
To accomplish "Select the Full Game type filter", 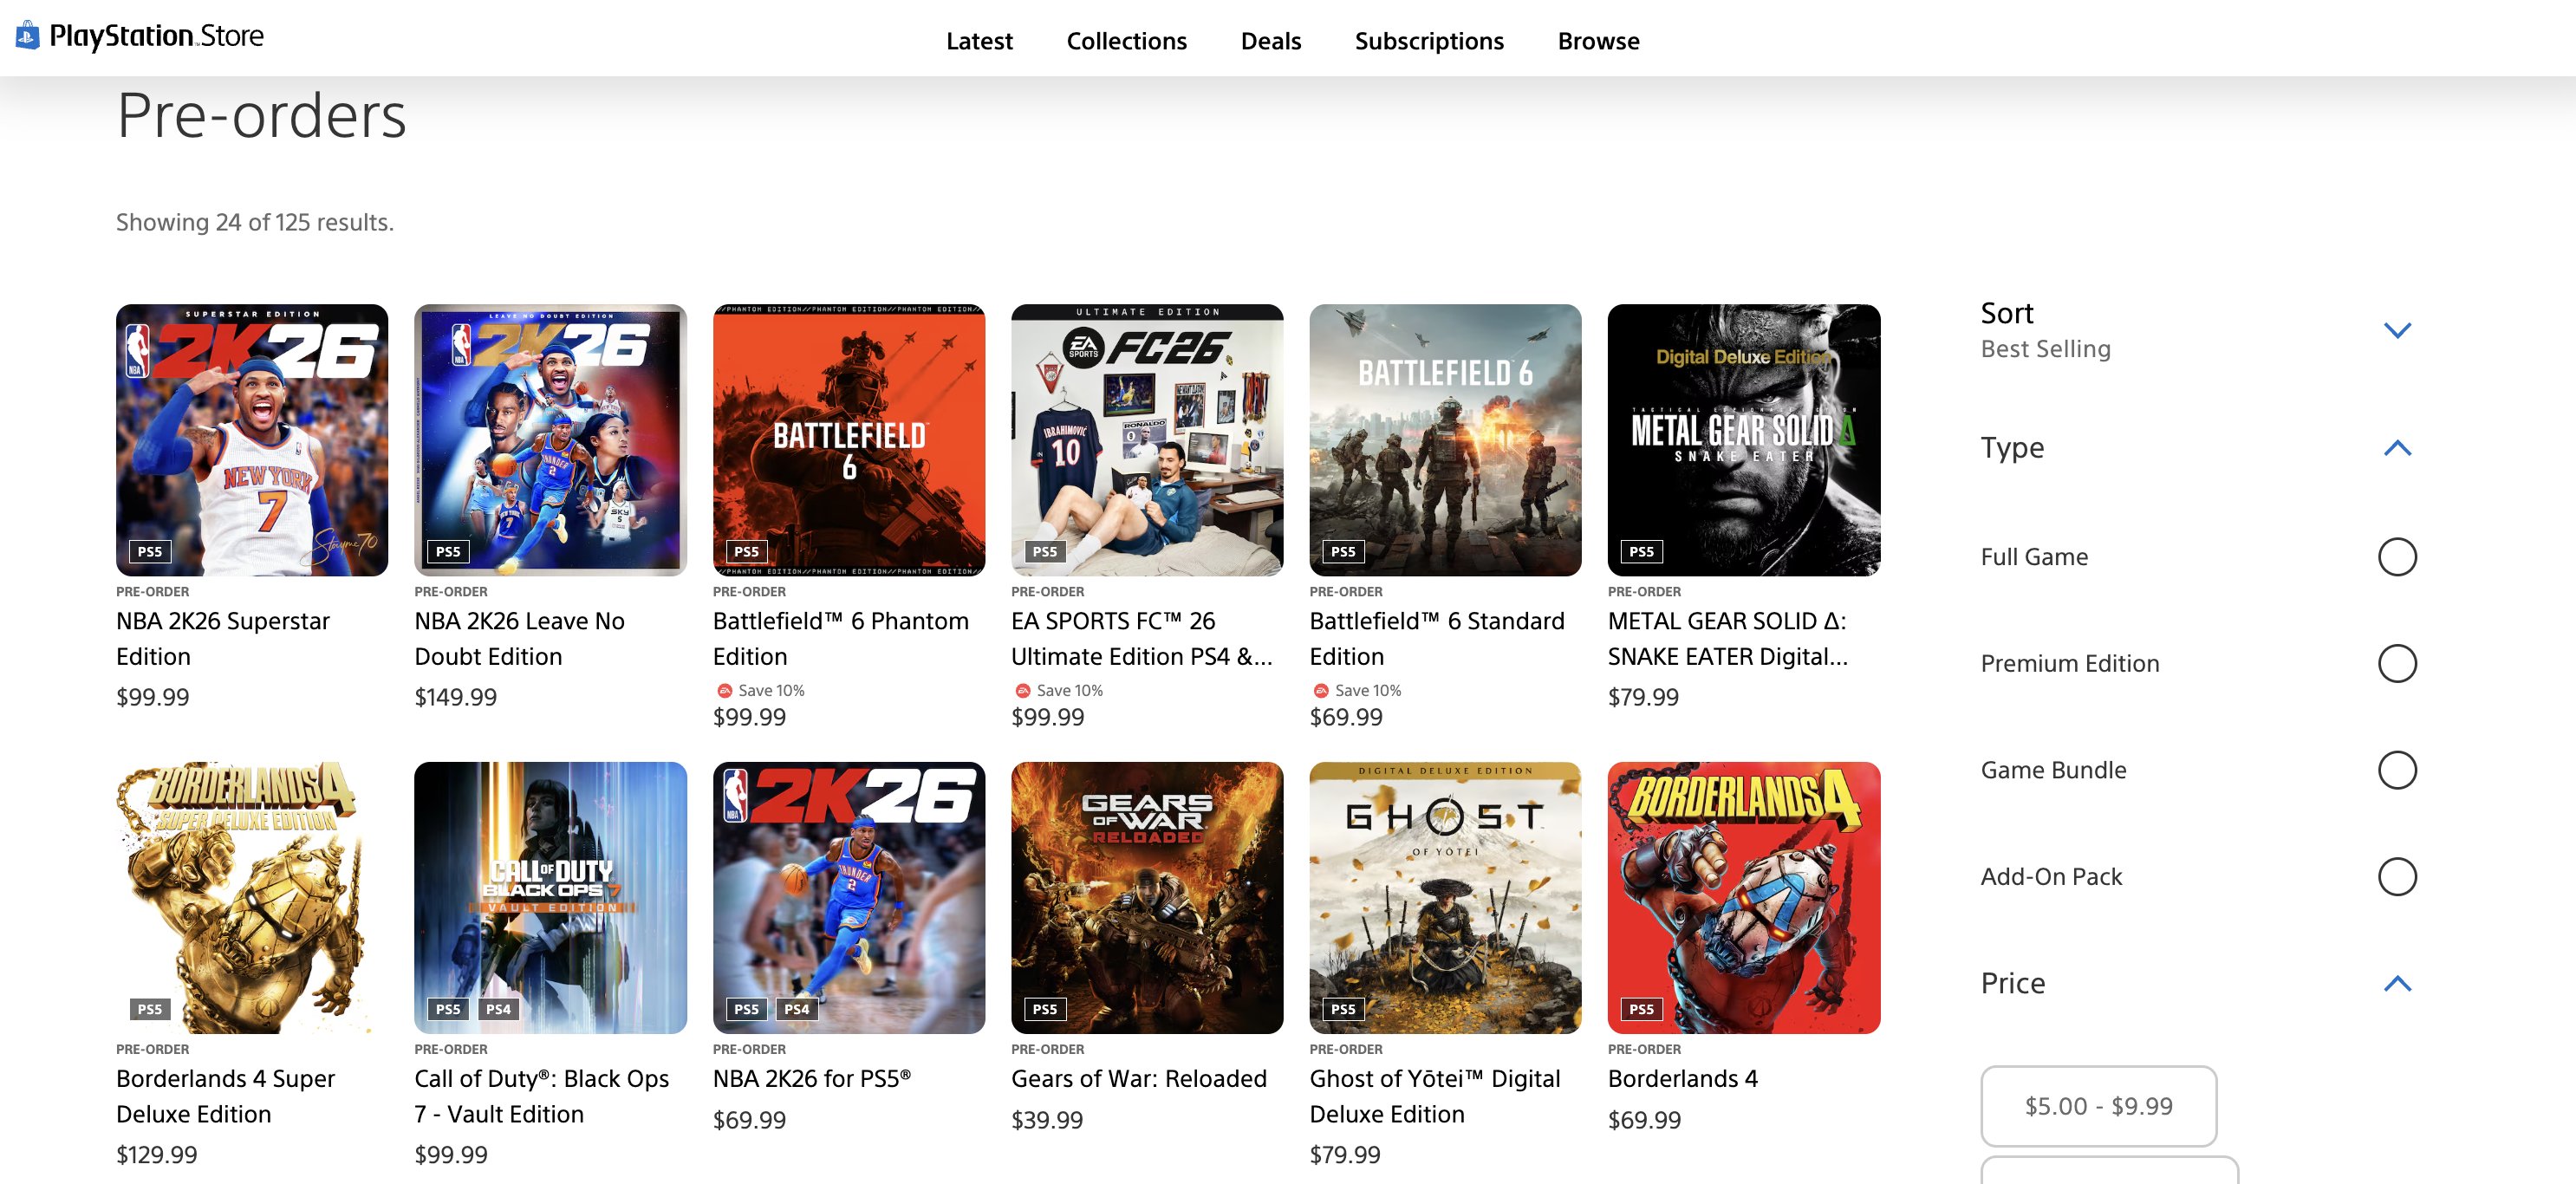I will [2396, 557].
